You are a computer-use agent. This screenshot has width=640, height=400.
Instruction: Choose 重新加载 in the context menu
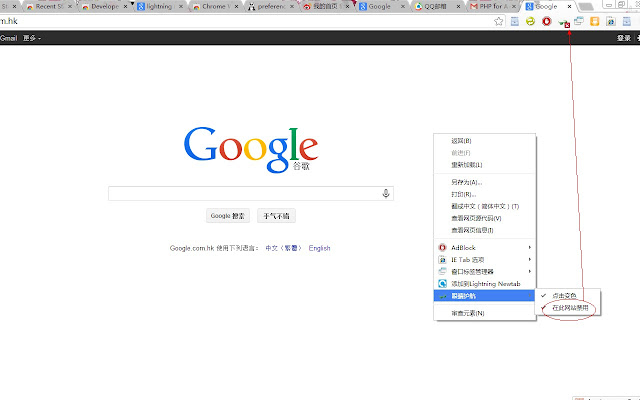click(x=484, y=165)
